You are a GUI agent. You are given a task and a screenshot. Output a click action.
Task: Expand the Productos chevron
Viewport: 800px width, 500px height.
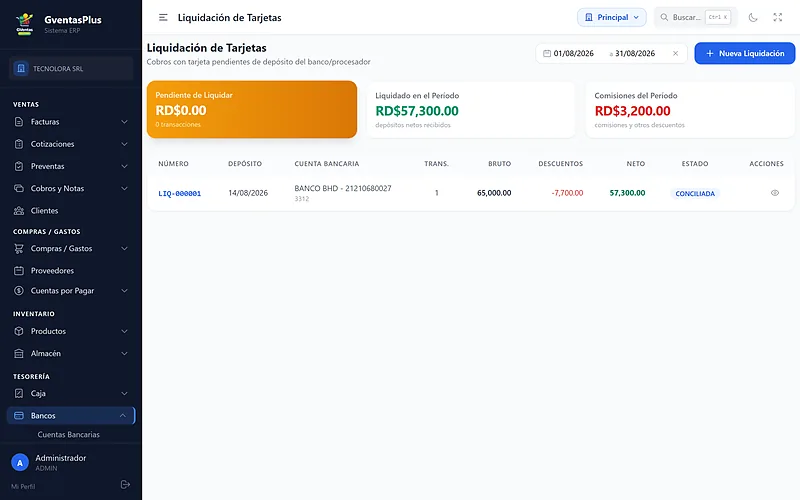coord(124,331)
